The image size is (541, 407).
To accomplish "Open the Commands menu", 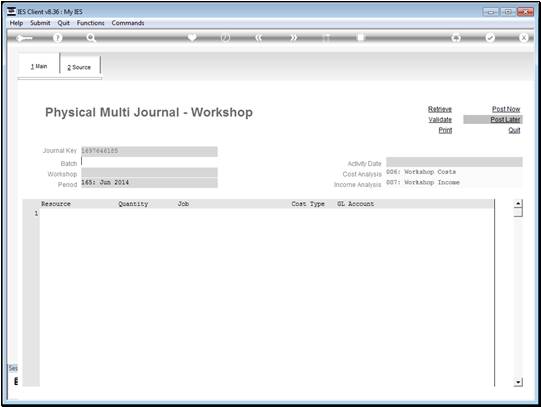I will pyautogui.click(x=128, y=23).
